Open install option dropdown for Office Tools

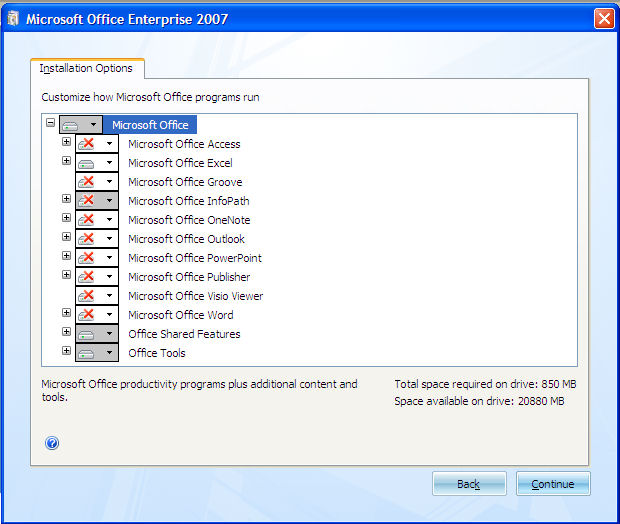(97, 352)
